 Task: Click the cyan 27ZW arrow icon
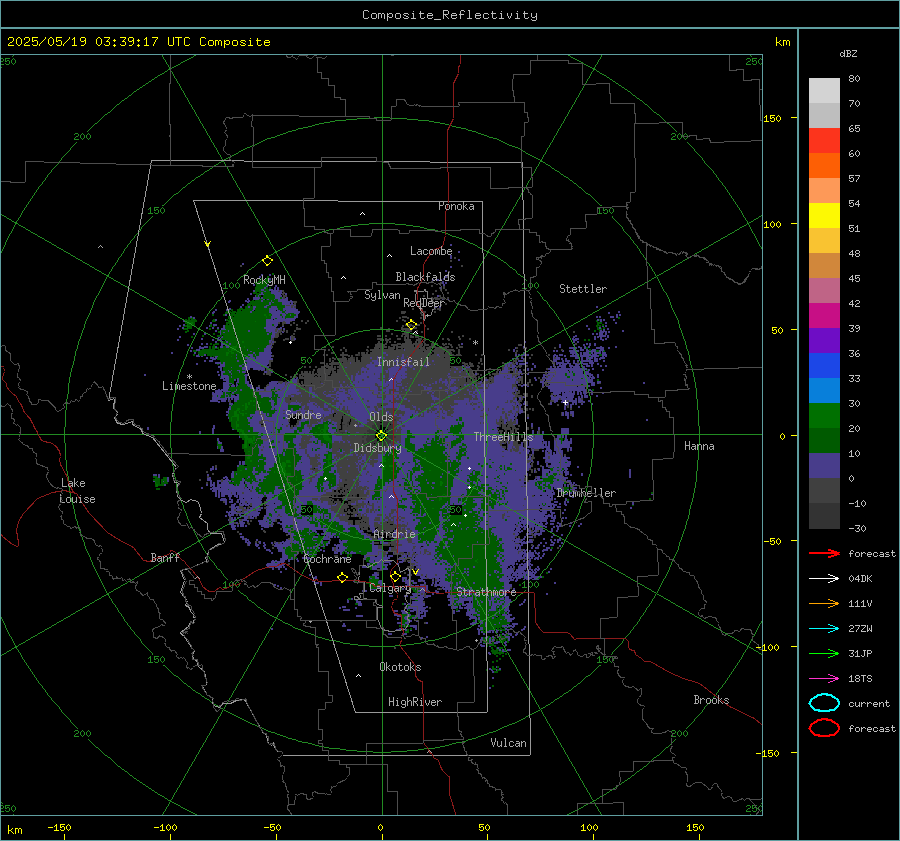point(824,629)
